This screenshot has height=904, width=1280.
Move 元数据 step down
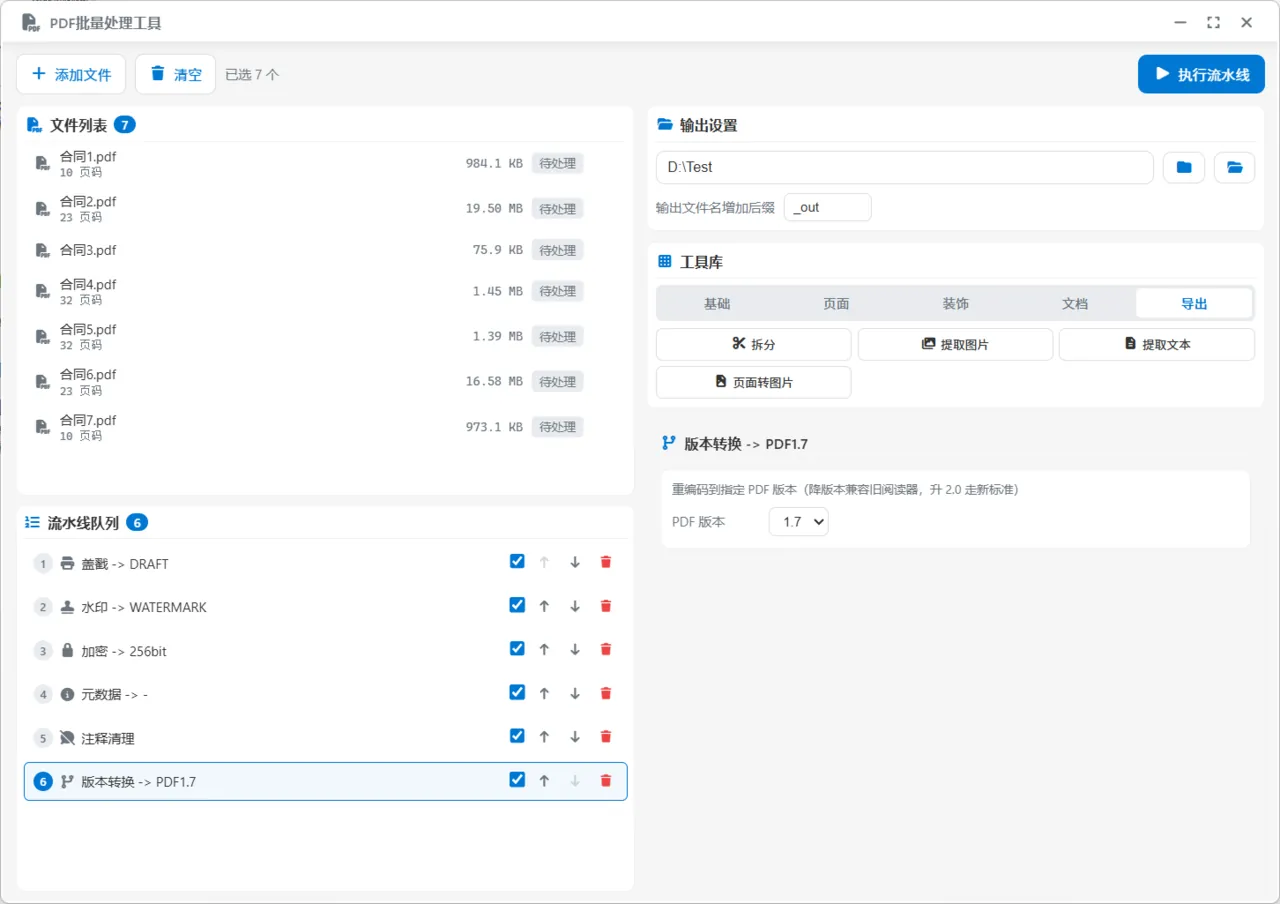coord(575,693)
